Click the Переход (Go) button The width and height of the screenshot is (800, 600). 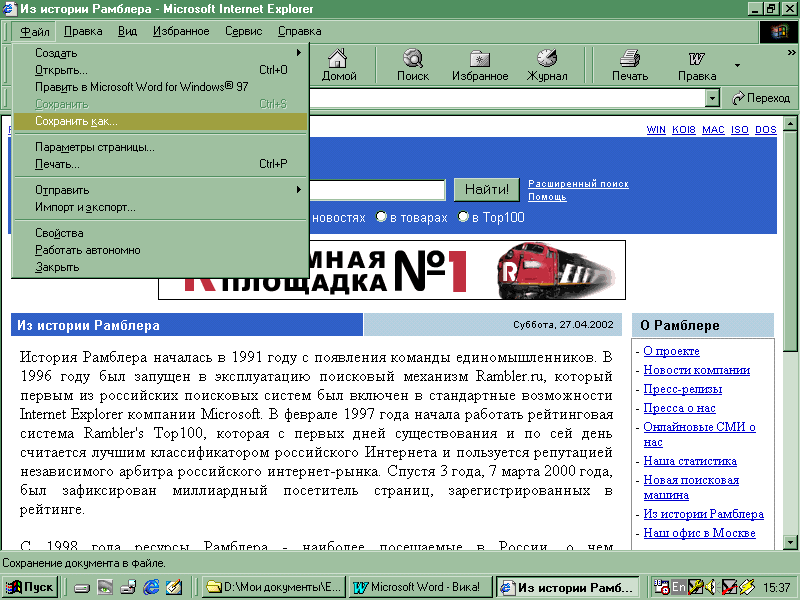761,98
